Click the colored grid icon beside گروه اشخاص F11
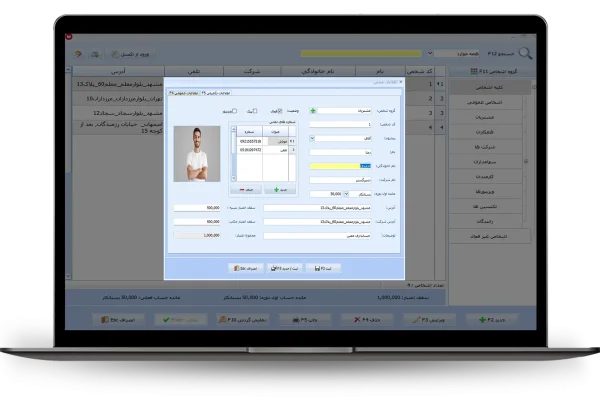The height and width of the screenshot is (400, 600). [474, 71]
